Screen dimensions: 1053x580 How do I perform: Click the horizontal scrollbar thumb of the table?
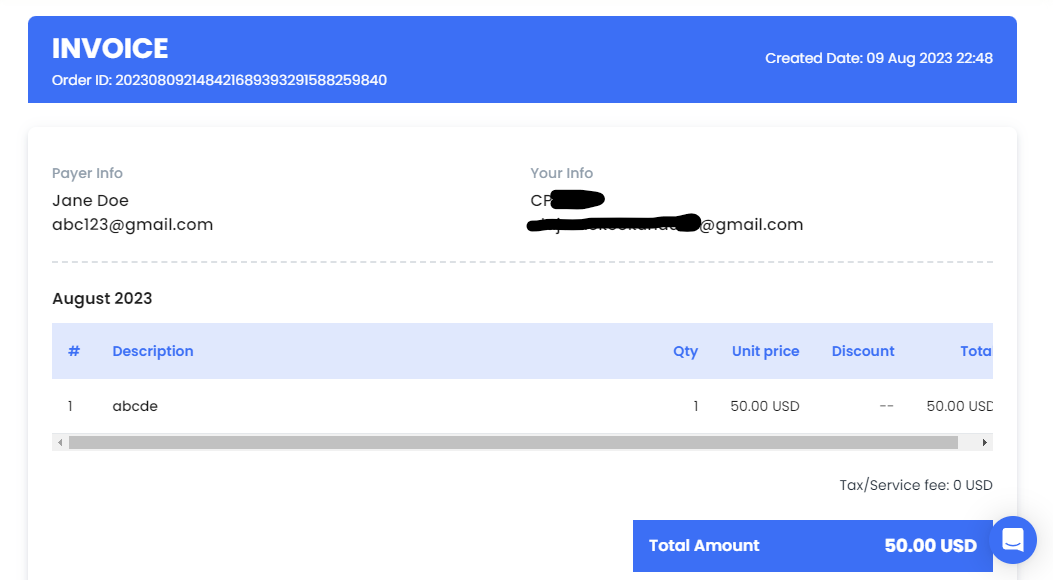click(x=512, y=442)
